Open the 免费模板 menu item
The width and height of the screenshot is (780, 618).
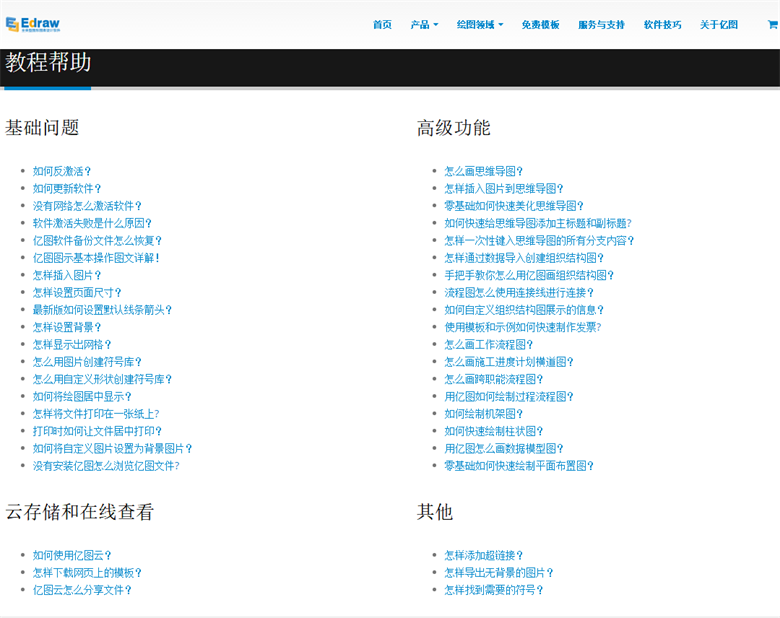(x=540, y=24)
